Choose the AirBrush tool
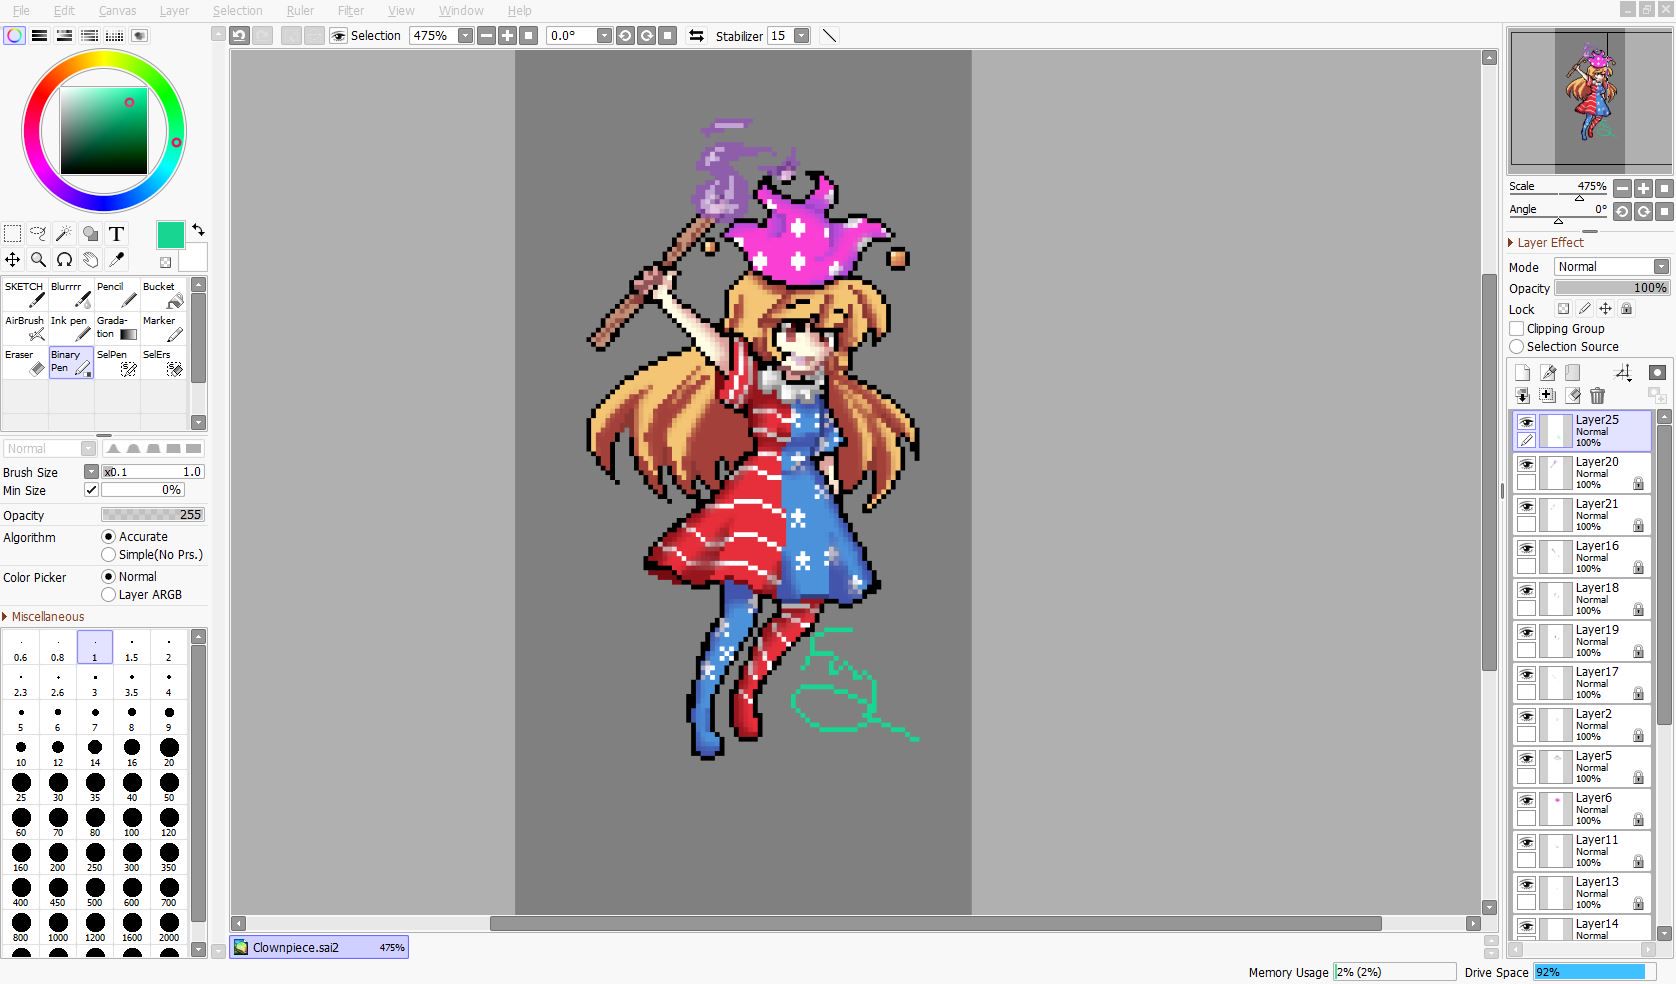Viewport: 1676px width, 984px height. (25, 329)
